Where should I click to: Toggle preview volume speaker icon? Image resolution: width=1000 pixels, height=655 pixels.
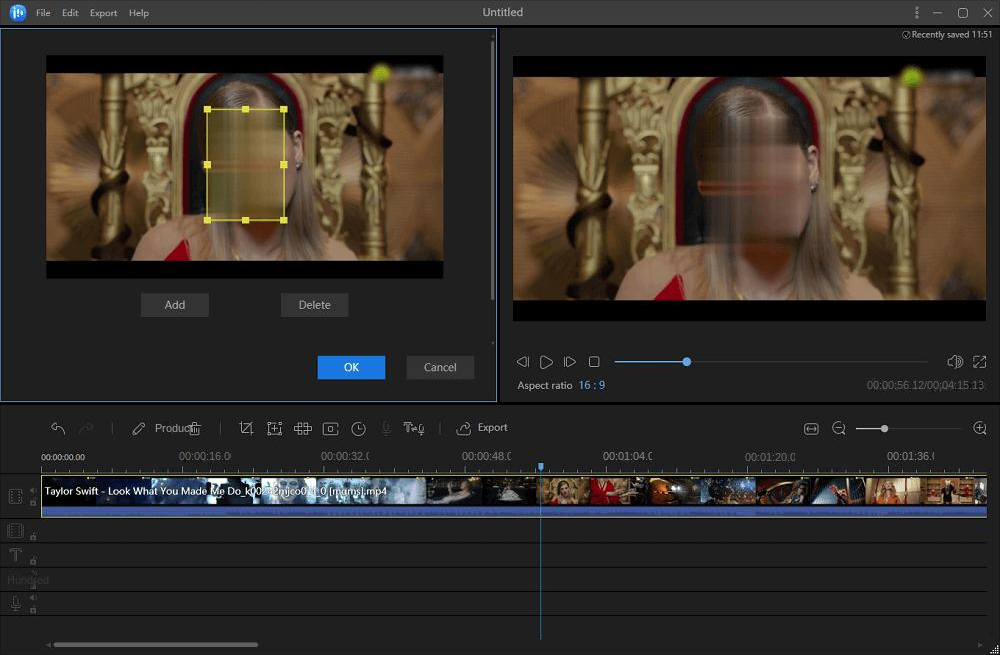954,361
